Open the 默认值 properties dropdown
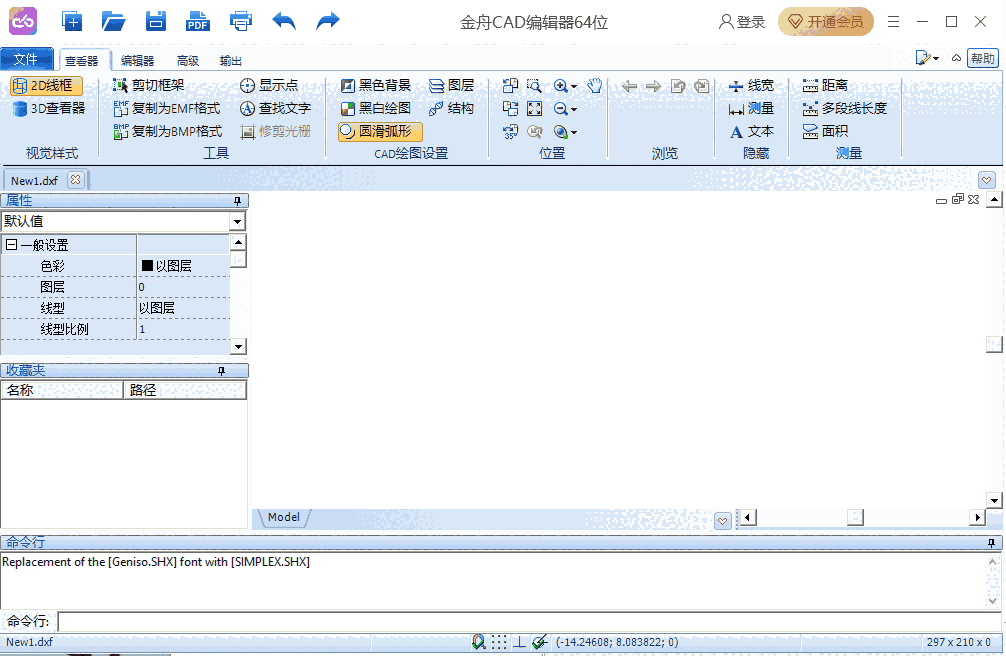The image size is (1006, 656). [x=237, y=222]
